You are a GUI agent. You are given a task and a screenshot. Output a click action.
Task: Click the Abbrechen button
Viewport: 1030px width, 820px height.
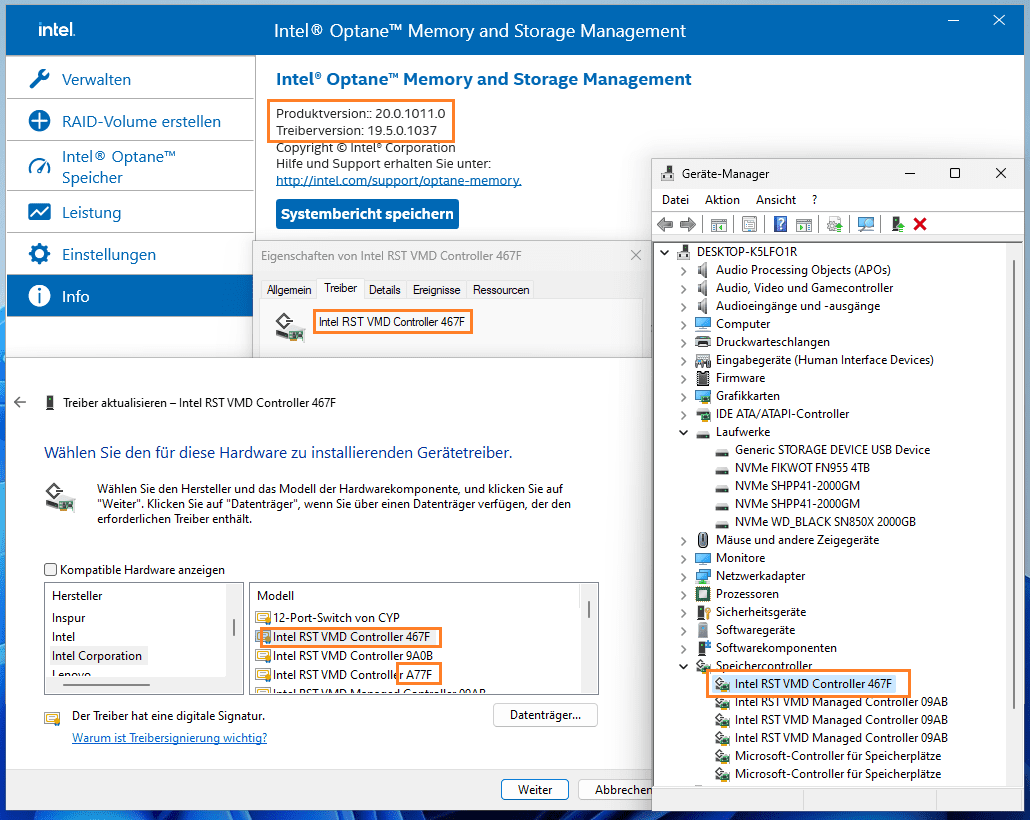(x=616, y=790)
